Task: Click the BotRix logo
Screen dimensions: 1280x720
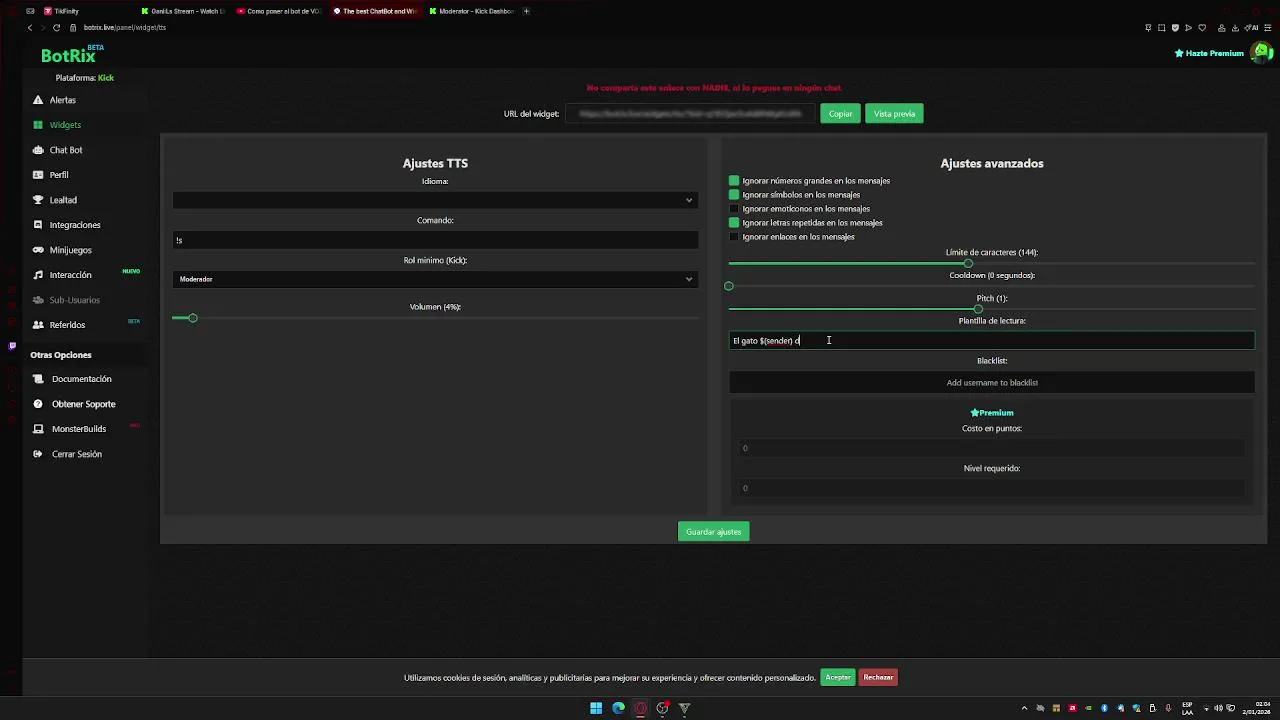Action: [x=68, y=56]
